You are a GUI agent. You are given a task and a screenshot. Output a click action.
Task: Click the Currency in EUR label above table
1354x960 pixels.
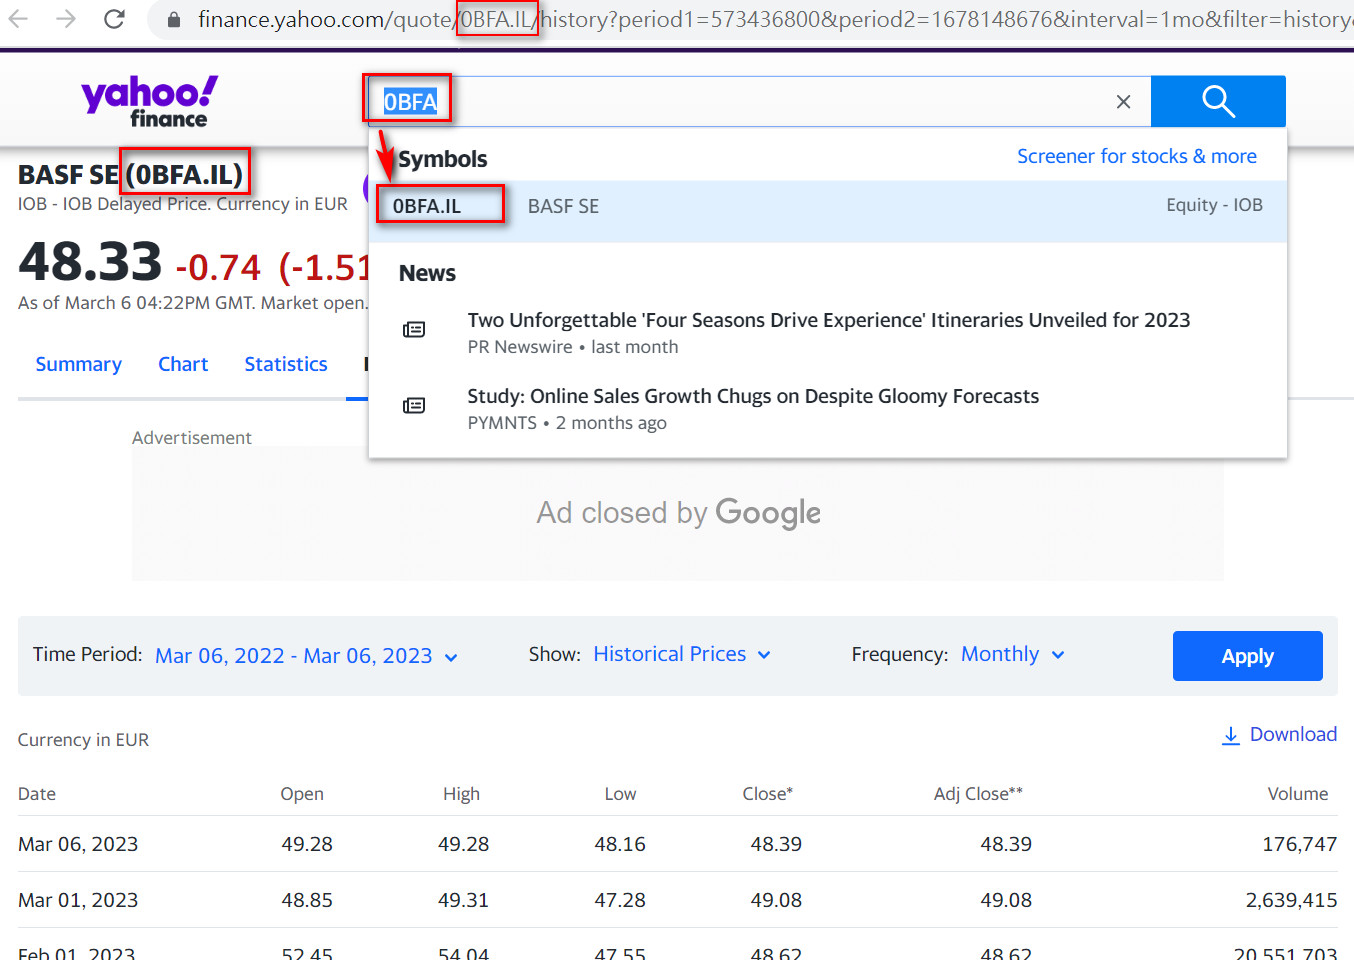coord(83,740)
